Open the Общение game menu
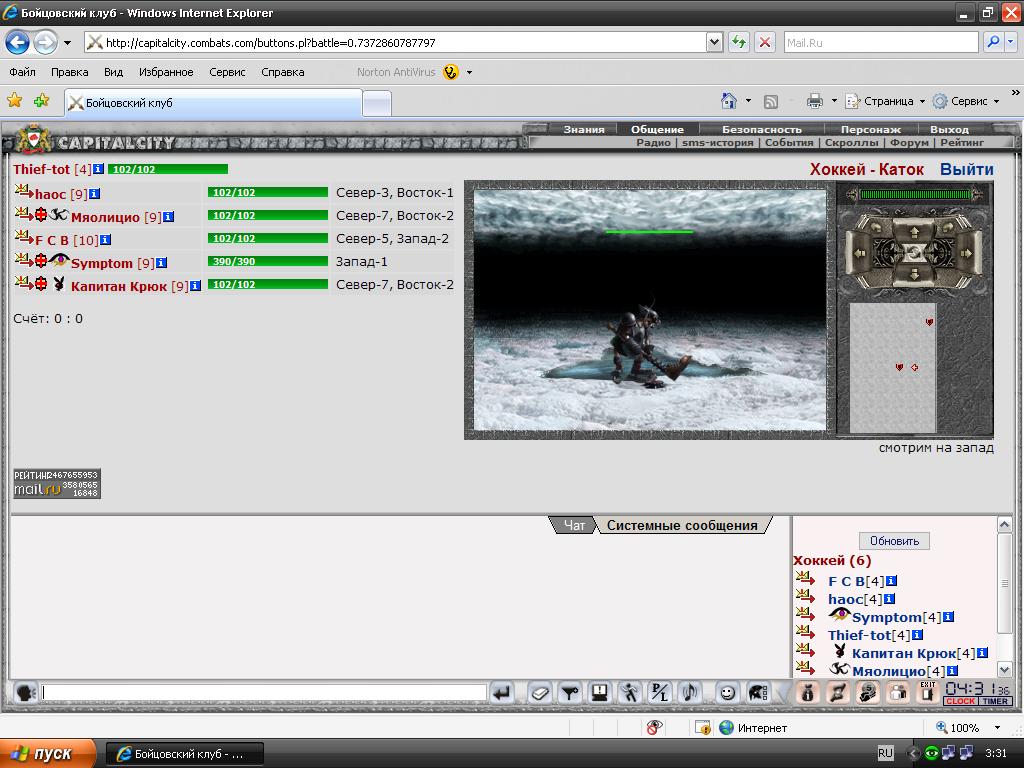 pos(657,129)
